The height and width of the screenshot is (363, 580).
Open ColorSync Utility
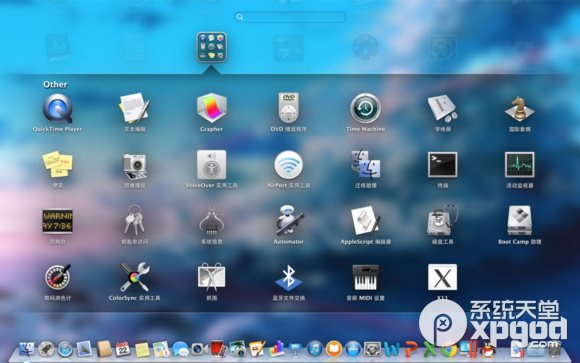point(135,277)
